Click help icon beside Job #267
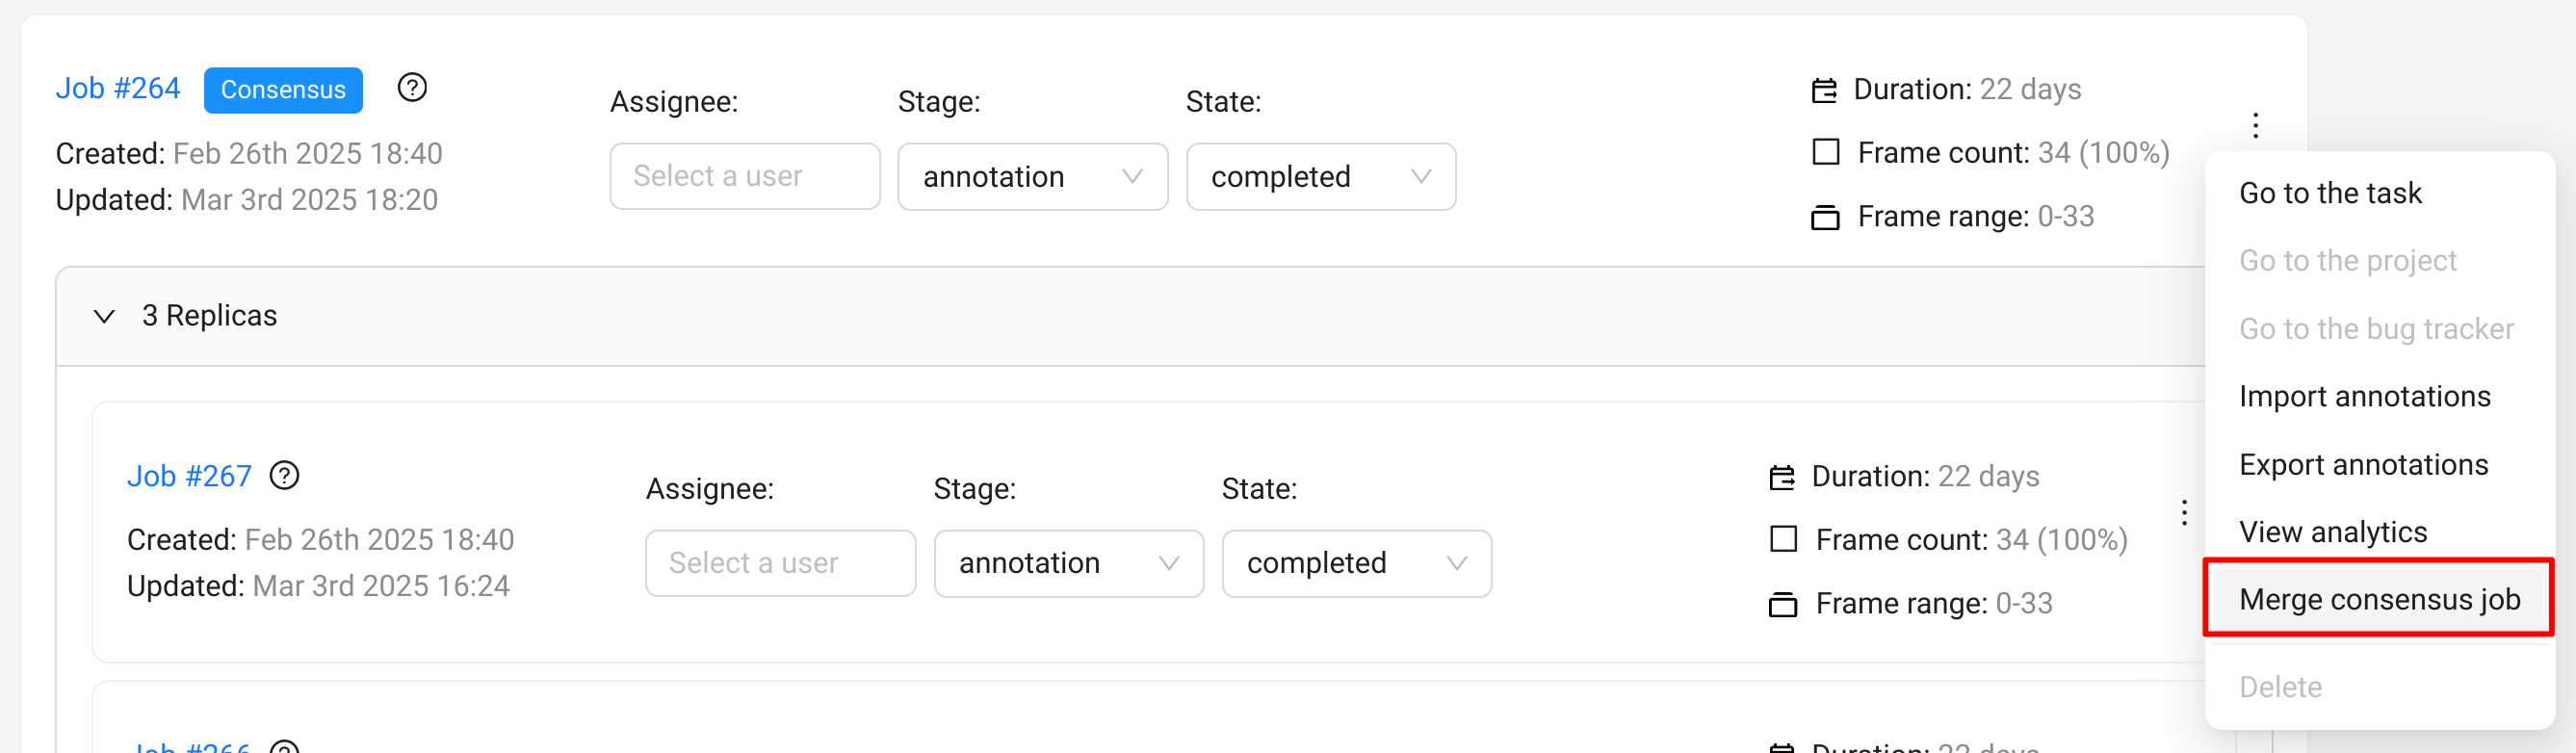This screenshot has height=753, width=2576. click(285, 475)
